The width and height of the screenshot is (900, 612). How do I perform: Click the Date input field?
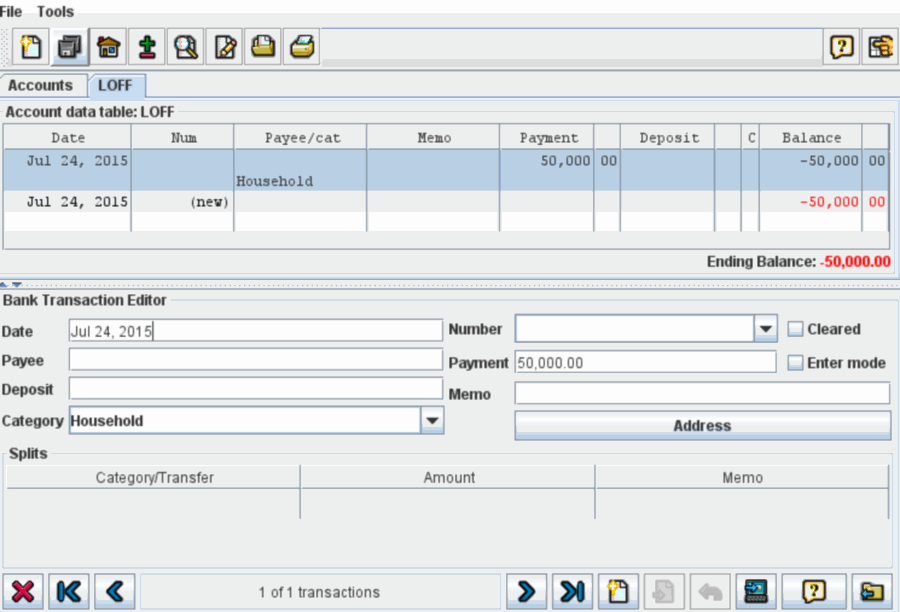[255, 331]
